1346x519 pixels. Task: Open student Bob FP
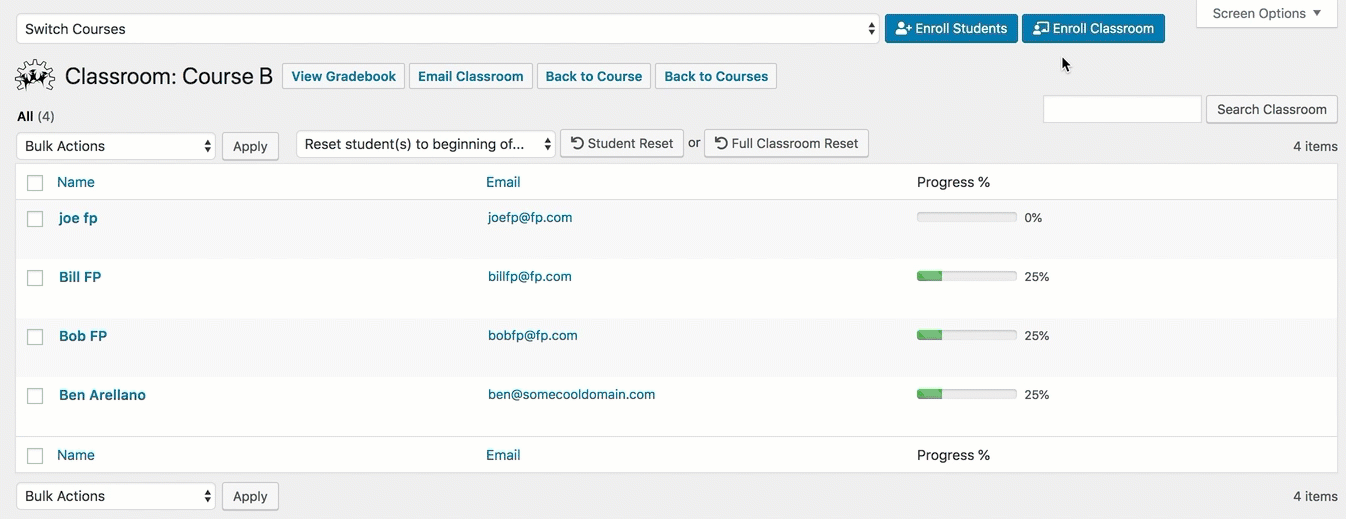pos(83,336)
